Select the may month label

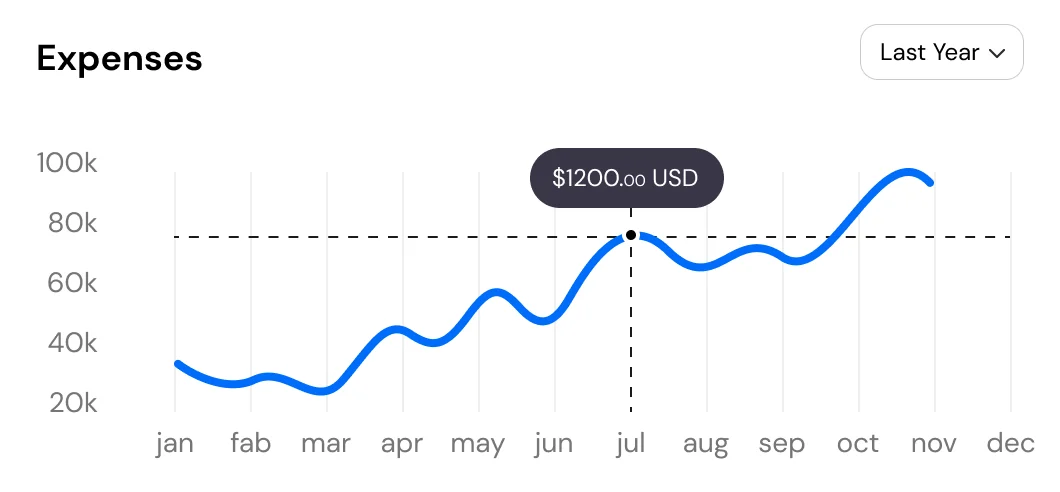tap(478, 443)
